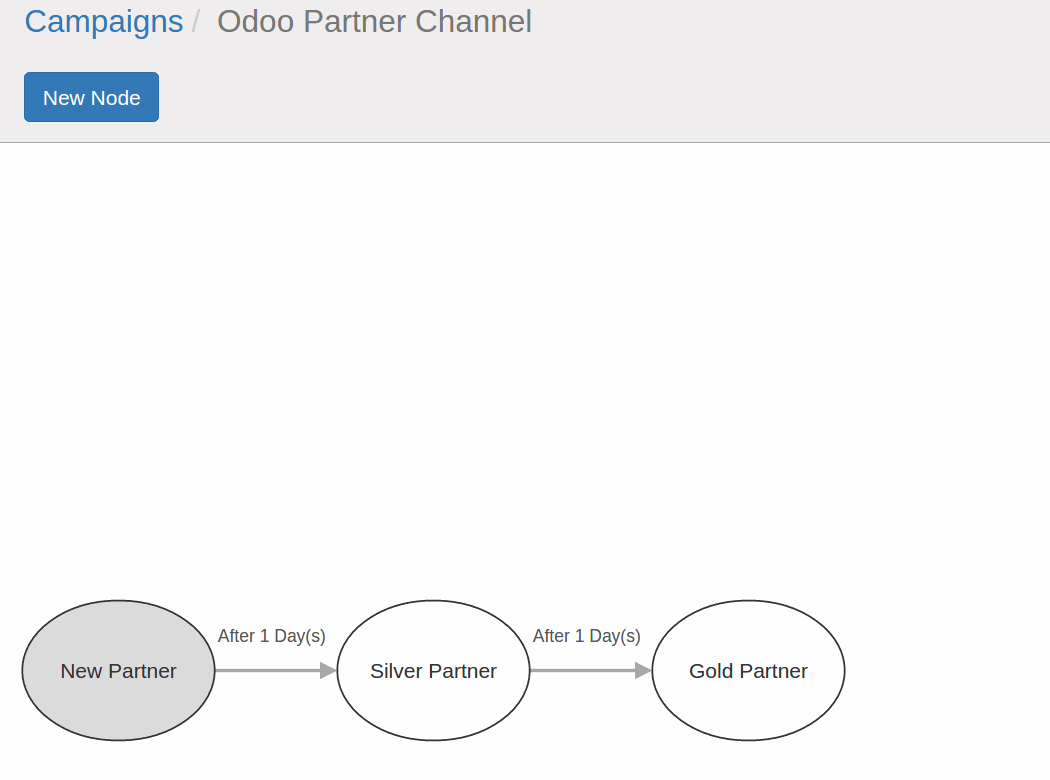
Task: Click arrow line from Silver Partner to Gold Partner
Action: click(581, 670)
